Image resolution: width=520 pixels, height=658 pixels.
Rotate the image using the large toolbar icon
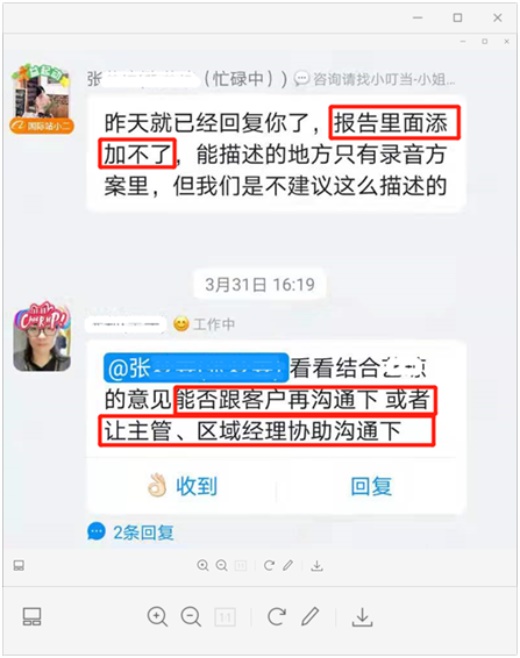coord(277,617)
